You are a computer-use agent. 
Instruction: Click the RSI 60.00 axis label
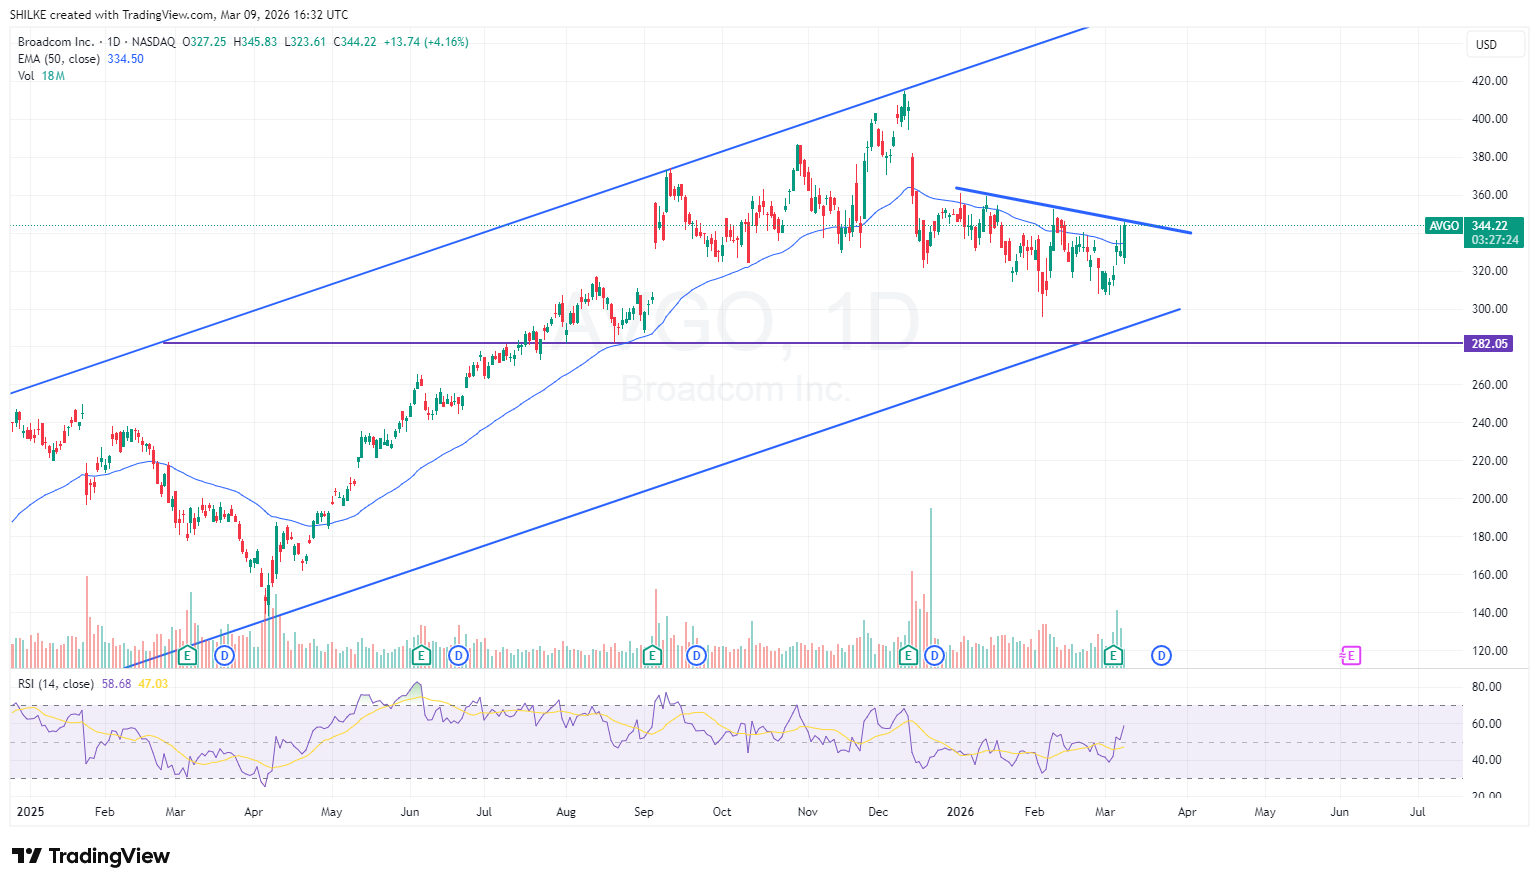coord(1487,724)
